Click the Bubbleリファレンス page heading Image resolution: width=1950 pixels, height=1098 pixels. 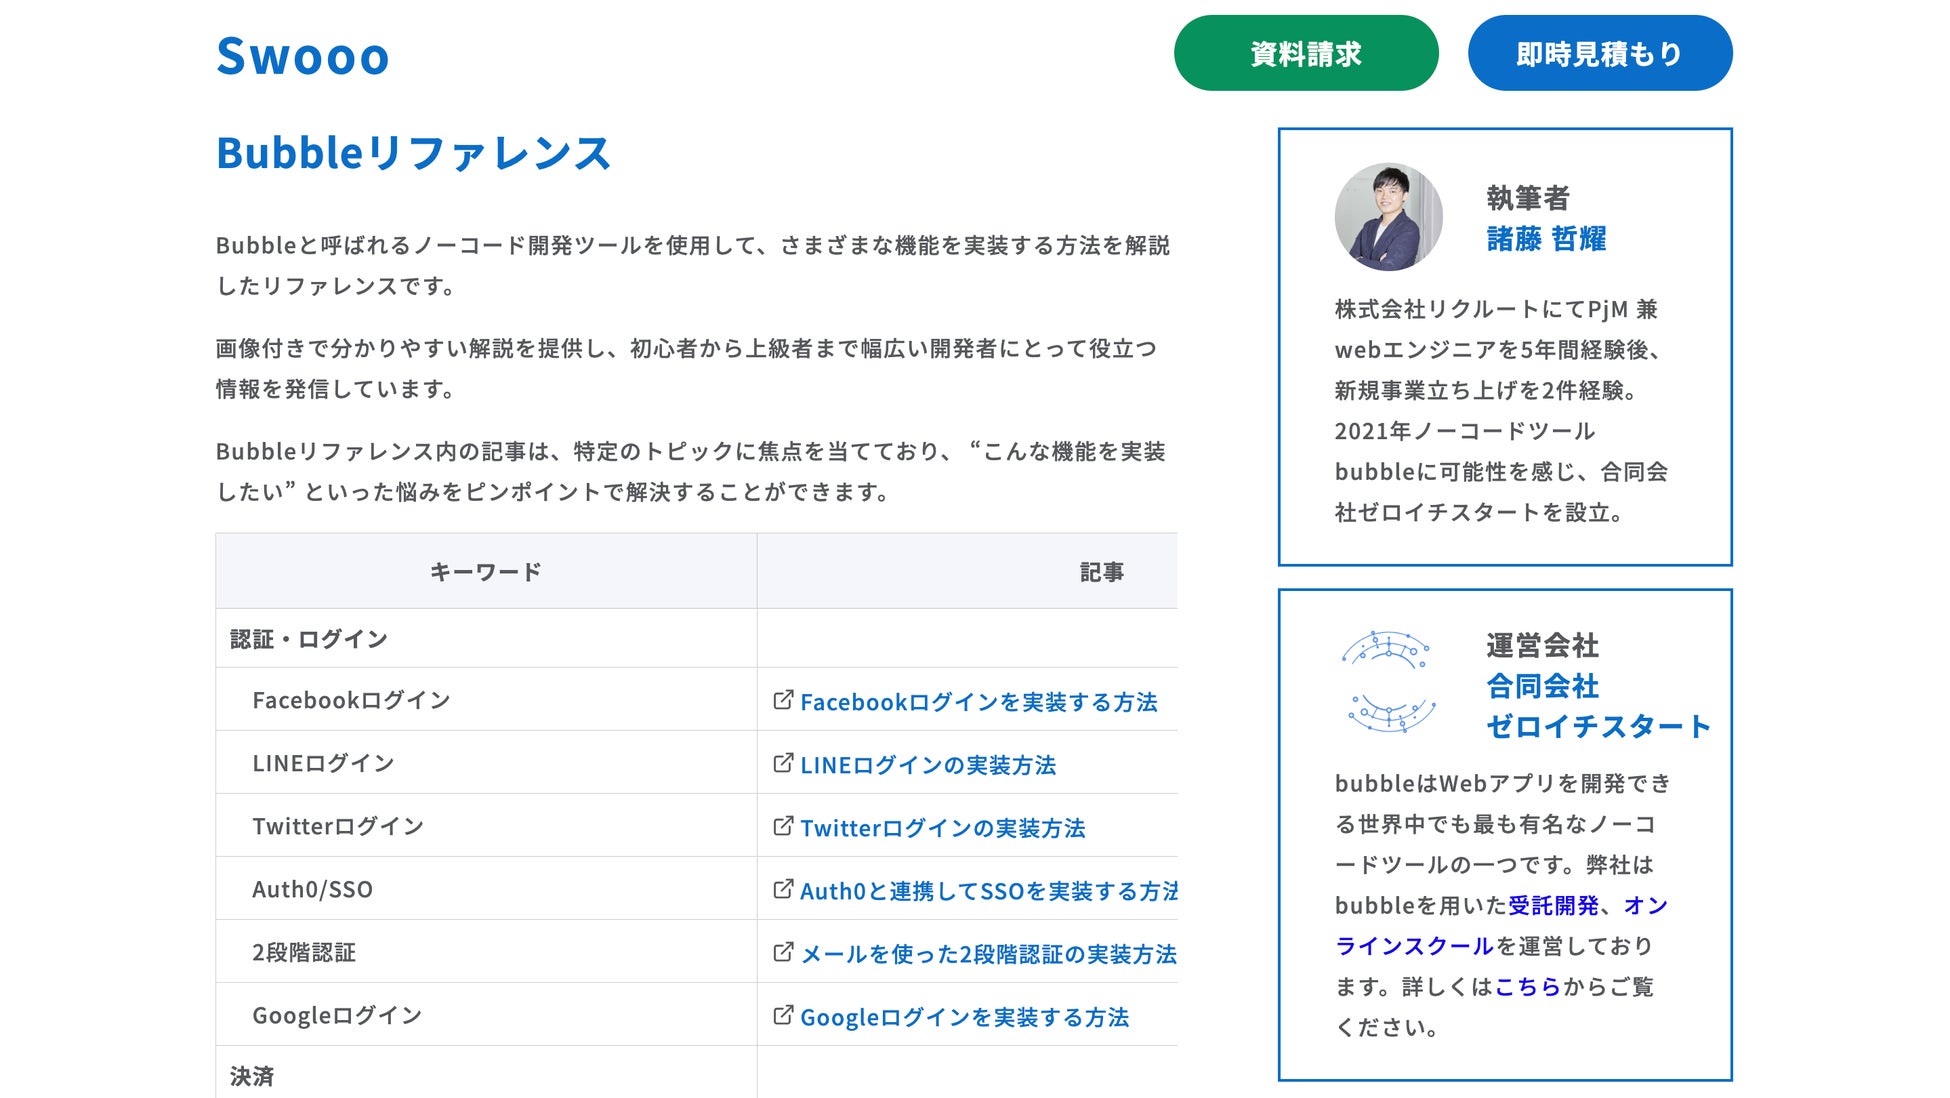coord(413,154)
